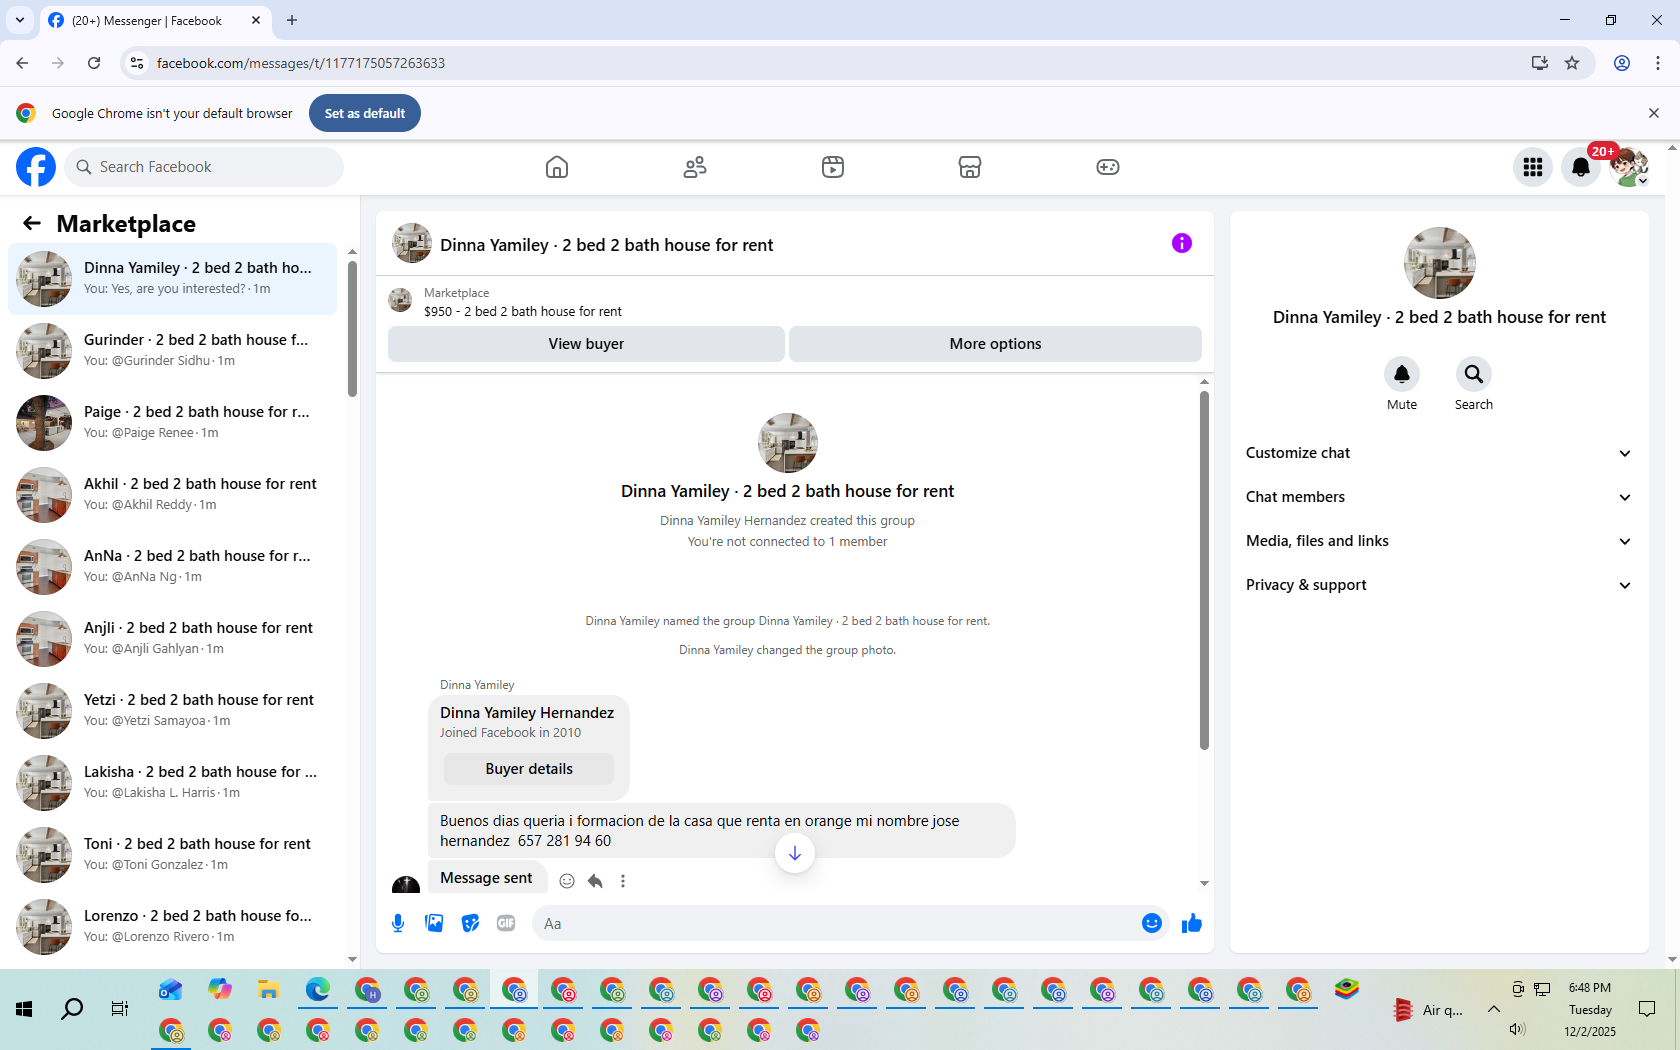Image resolution: width=1680 pixels, height=1050 pixels.
Task: Open AnNa 2 bed 2 bath chat
Action: point(173,567)
